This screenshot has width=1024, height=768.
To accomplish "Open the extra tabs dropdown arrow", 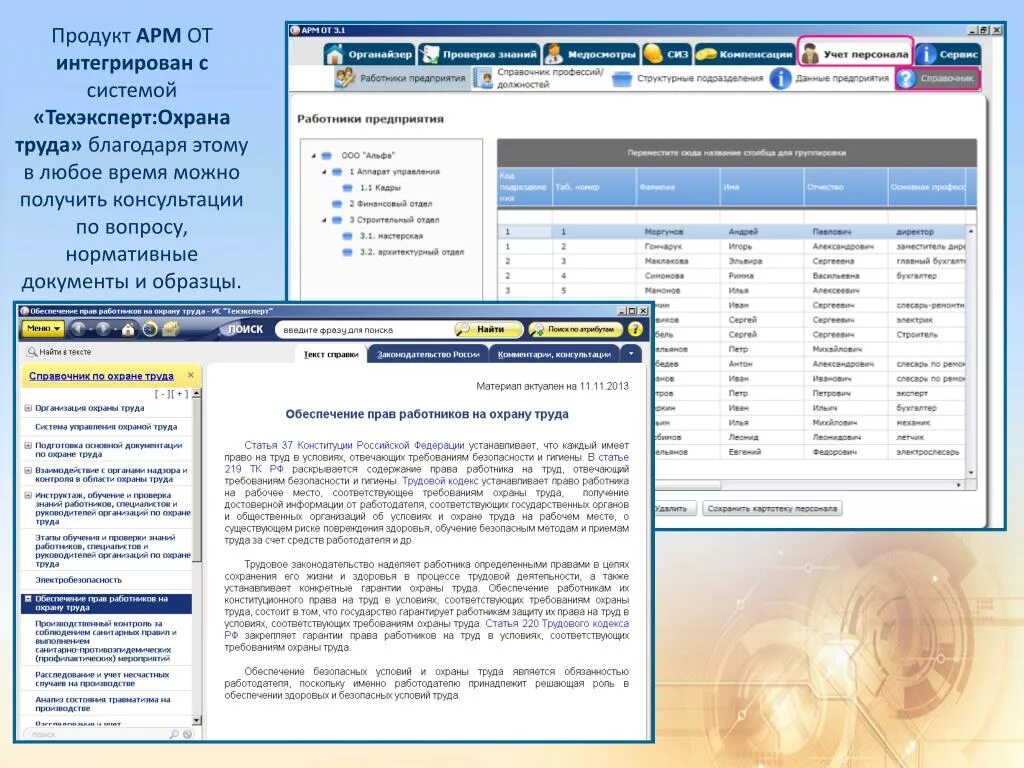I will pos(631,354).
